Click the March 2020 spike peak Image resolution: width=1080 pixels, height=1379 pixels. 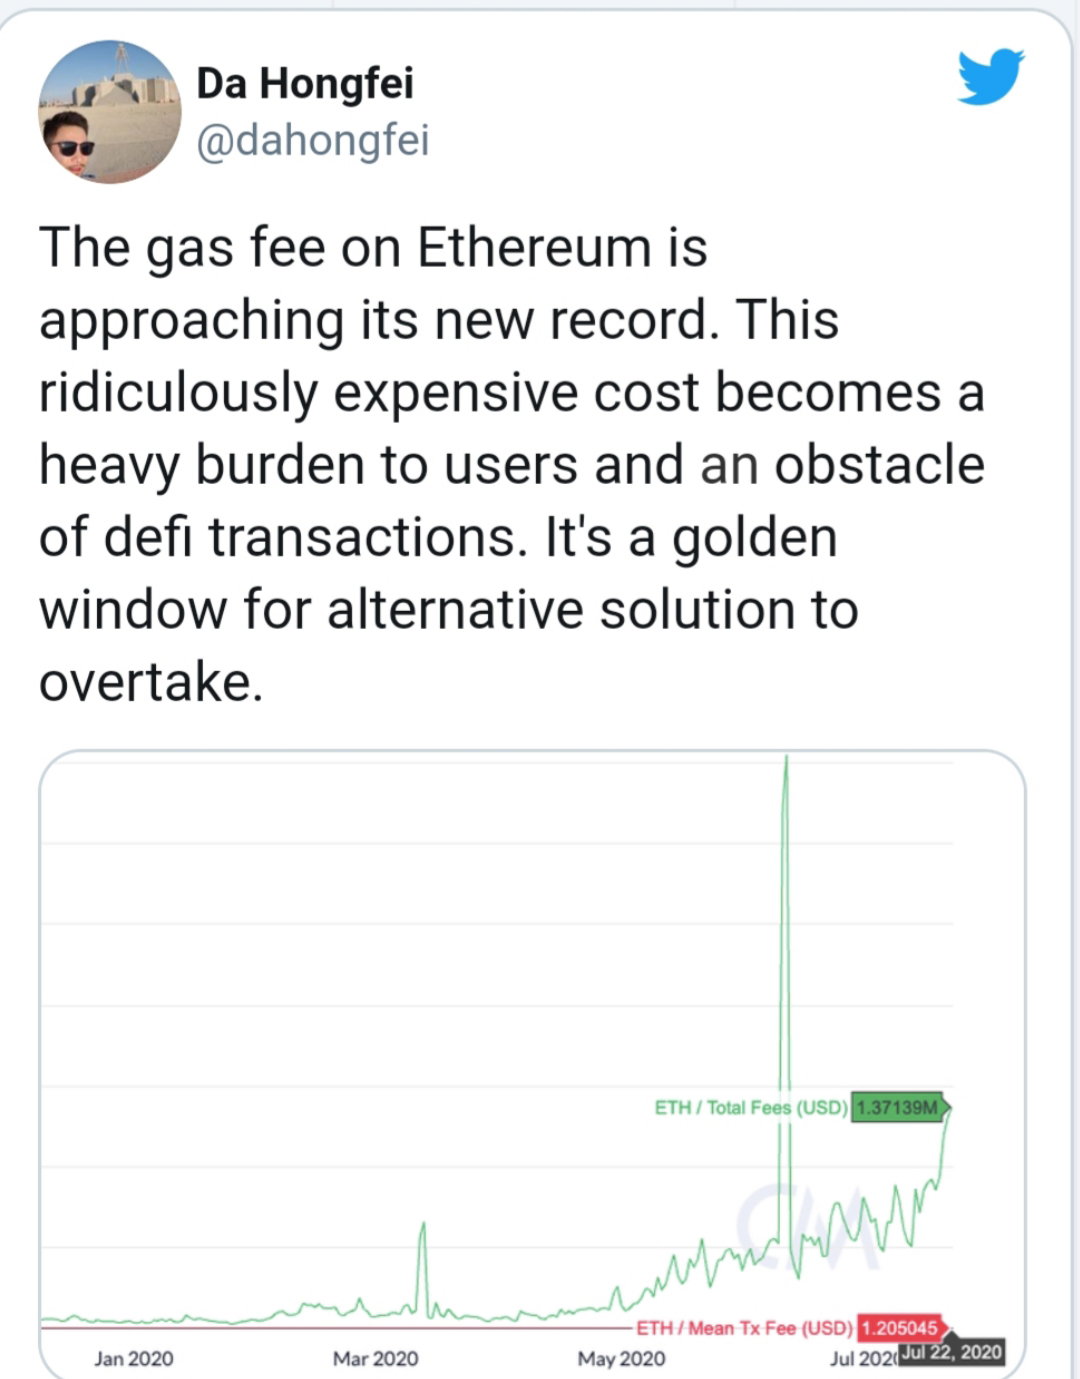(423, 1224)
